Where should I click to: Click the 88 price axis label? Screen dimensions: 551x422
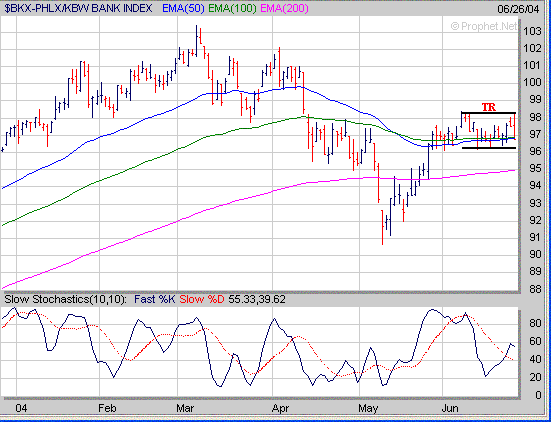pyautogui.click(x=534, y=289)
